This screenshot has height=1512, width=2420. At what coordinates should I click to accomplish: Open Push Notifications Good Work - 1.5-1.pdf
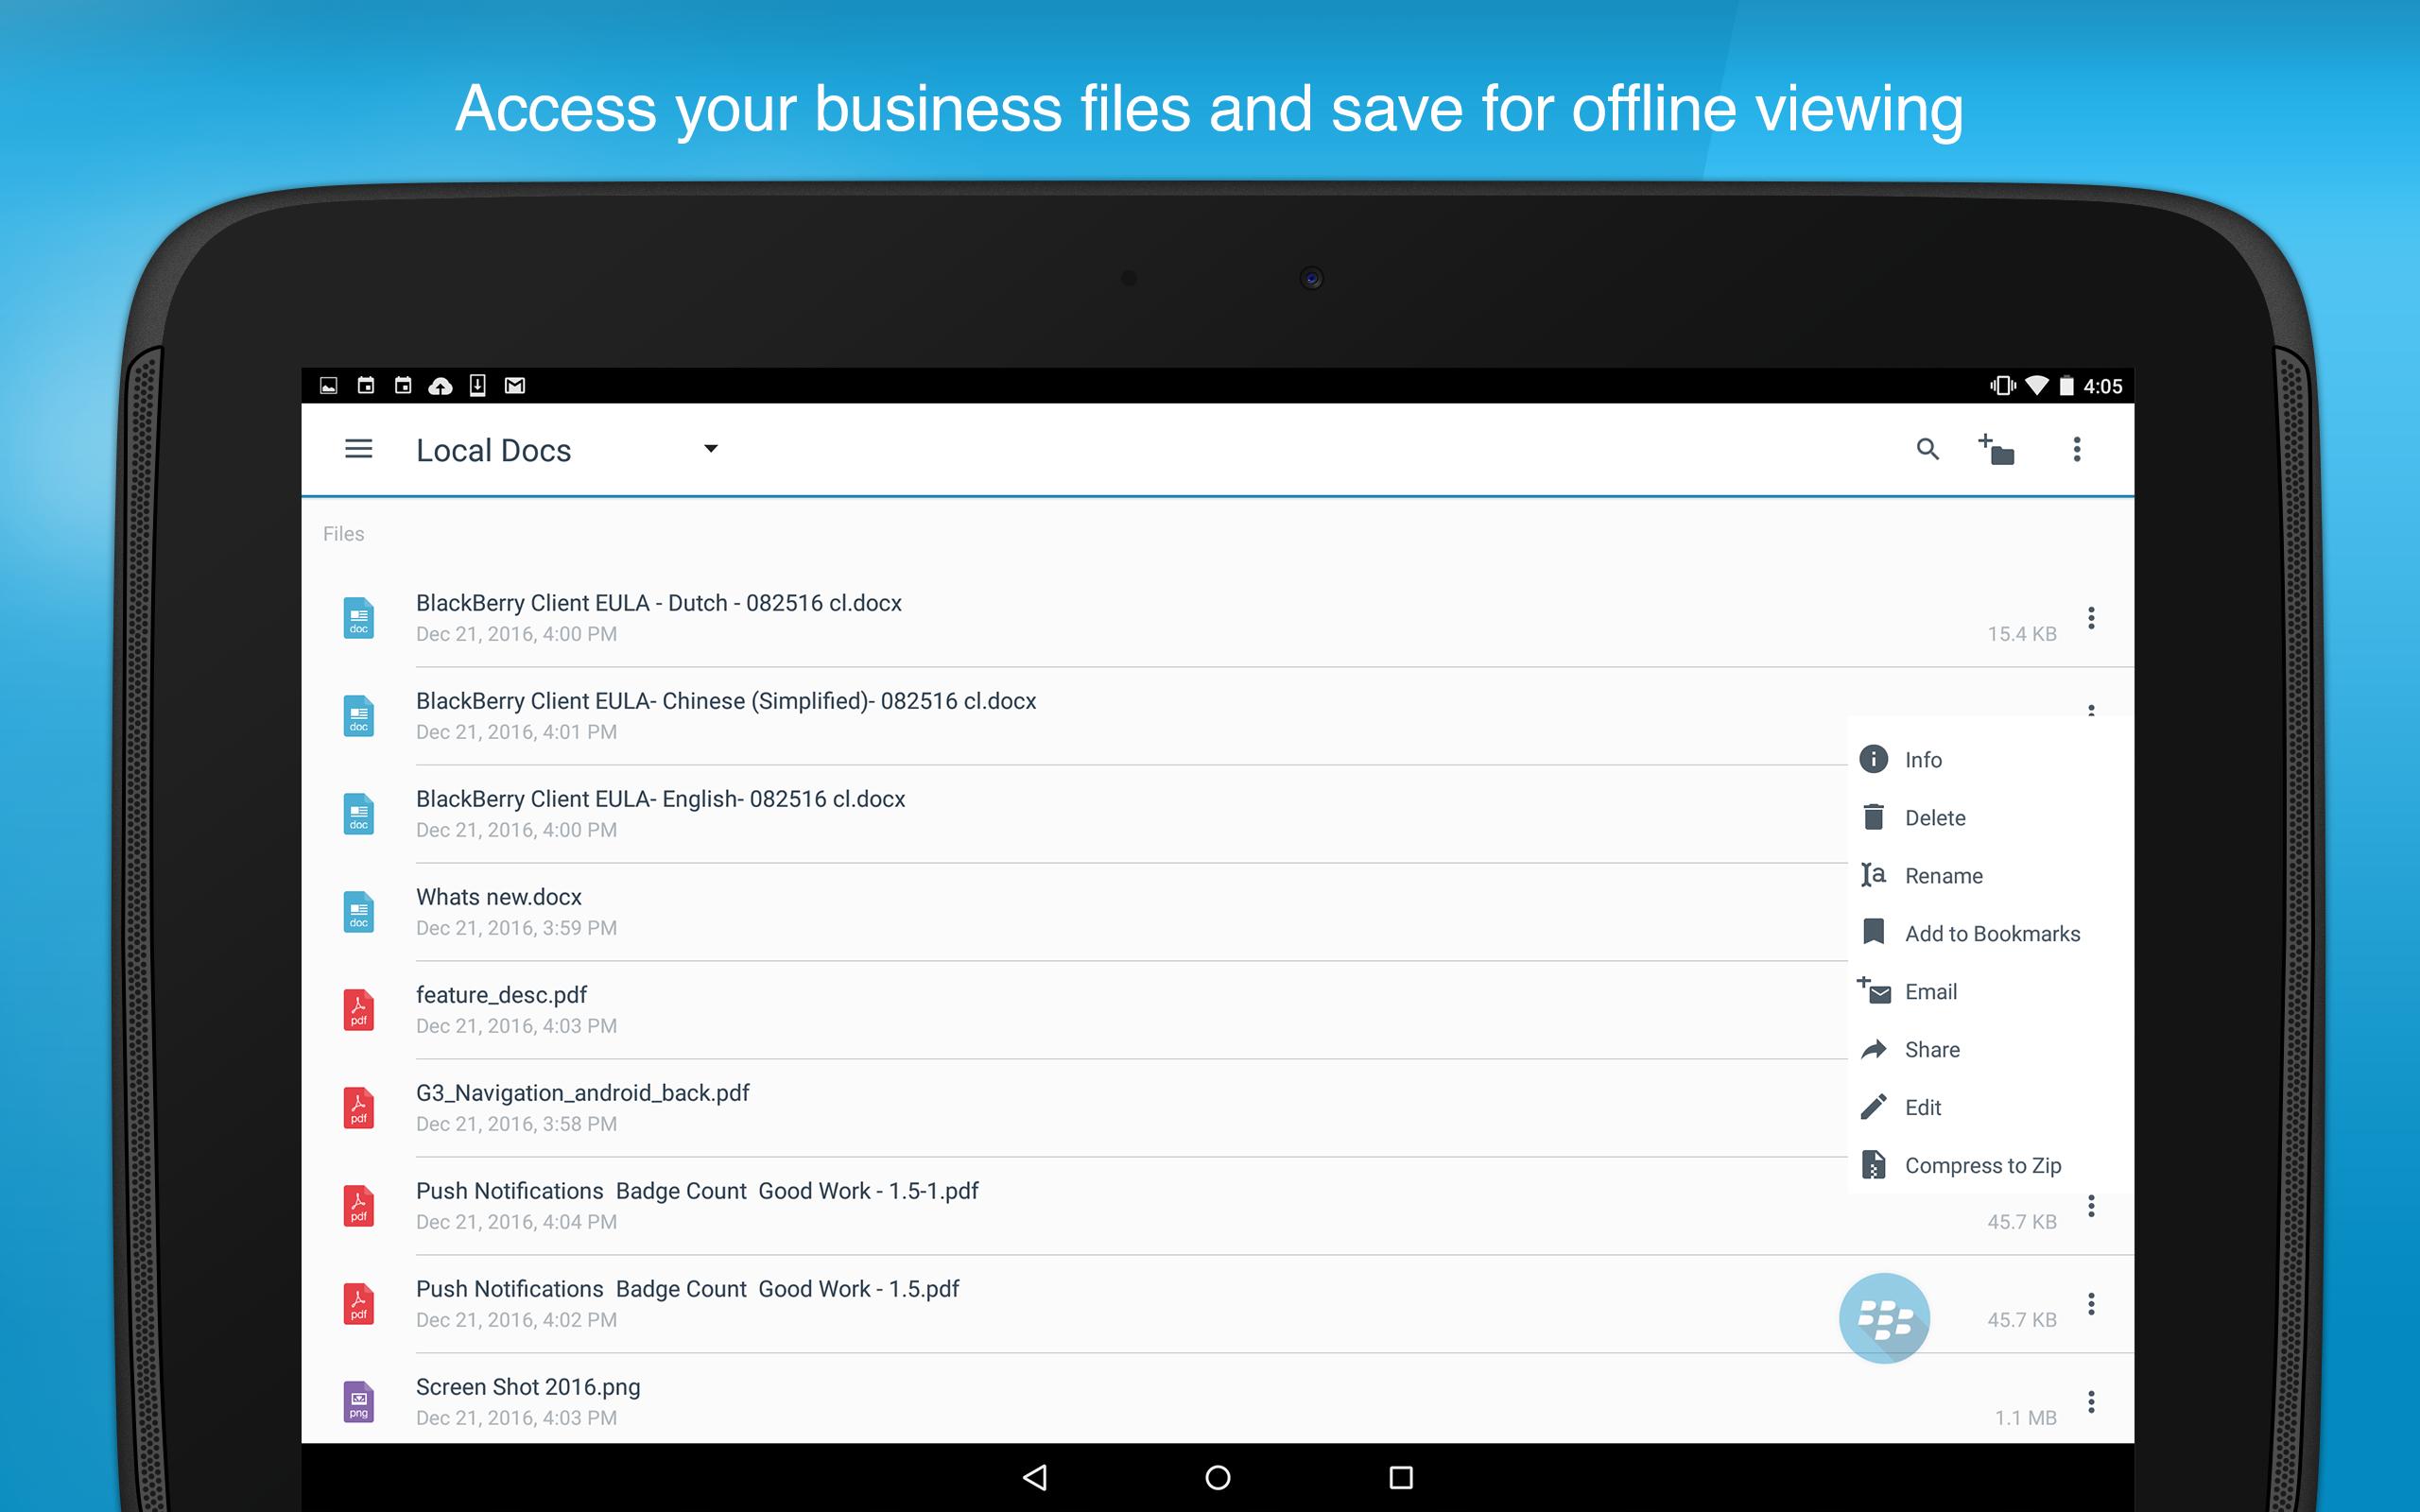(1217, 1206)
